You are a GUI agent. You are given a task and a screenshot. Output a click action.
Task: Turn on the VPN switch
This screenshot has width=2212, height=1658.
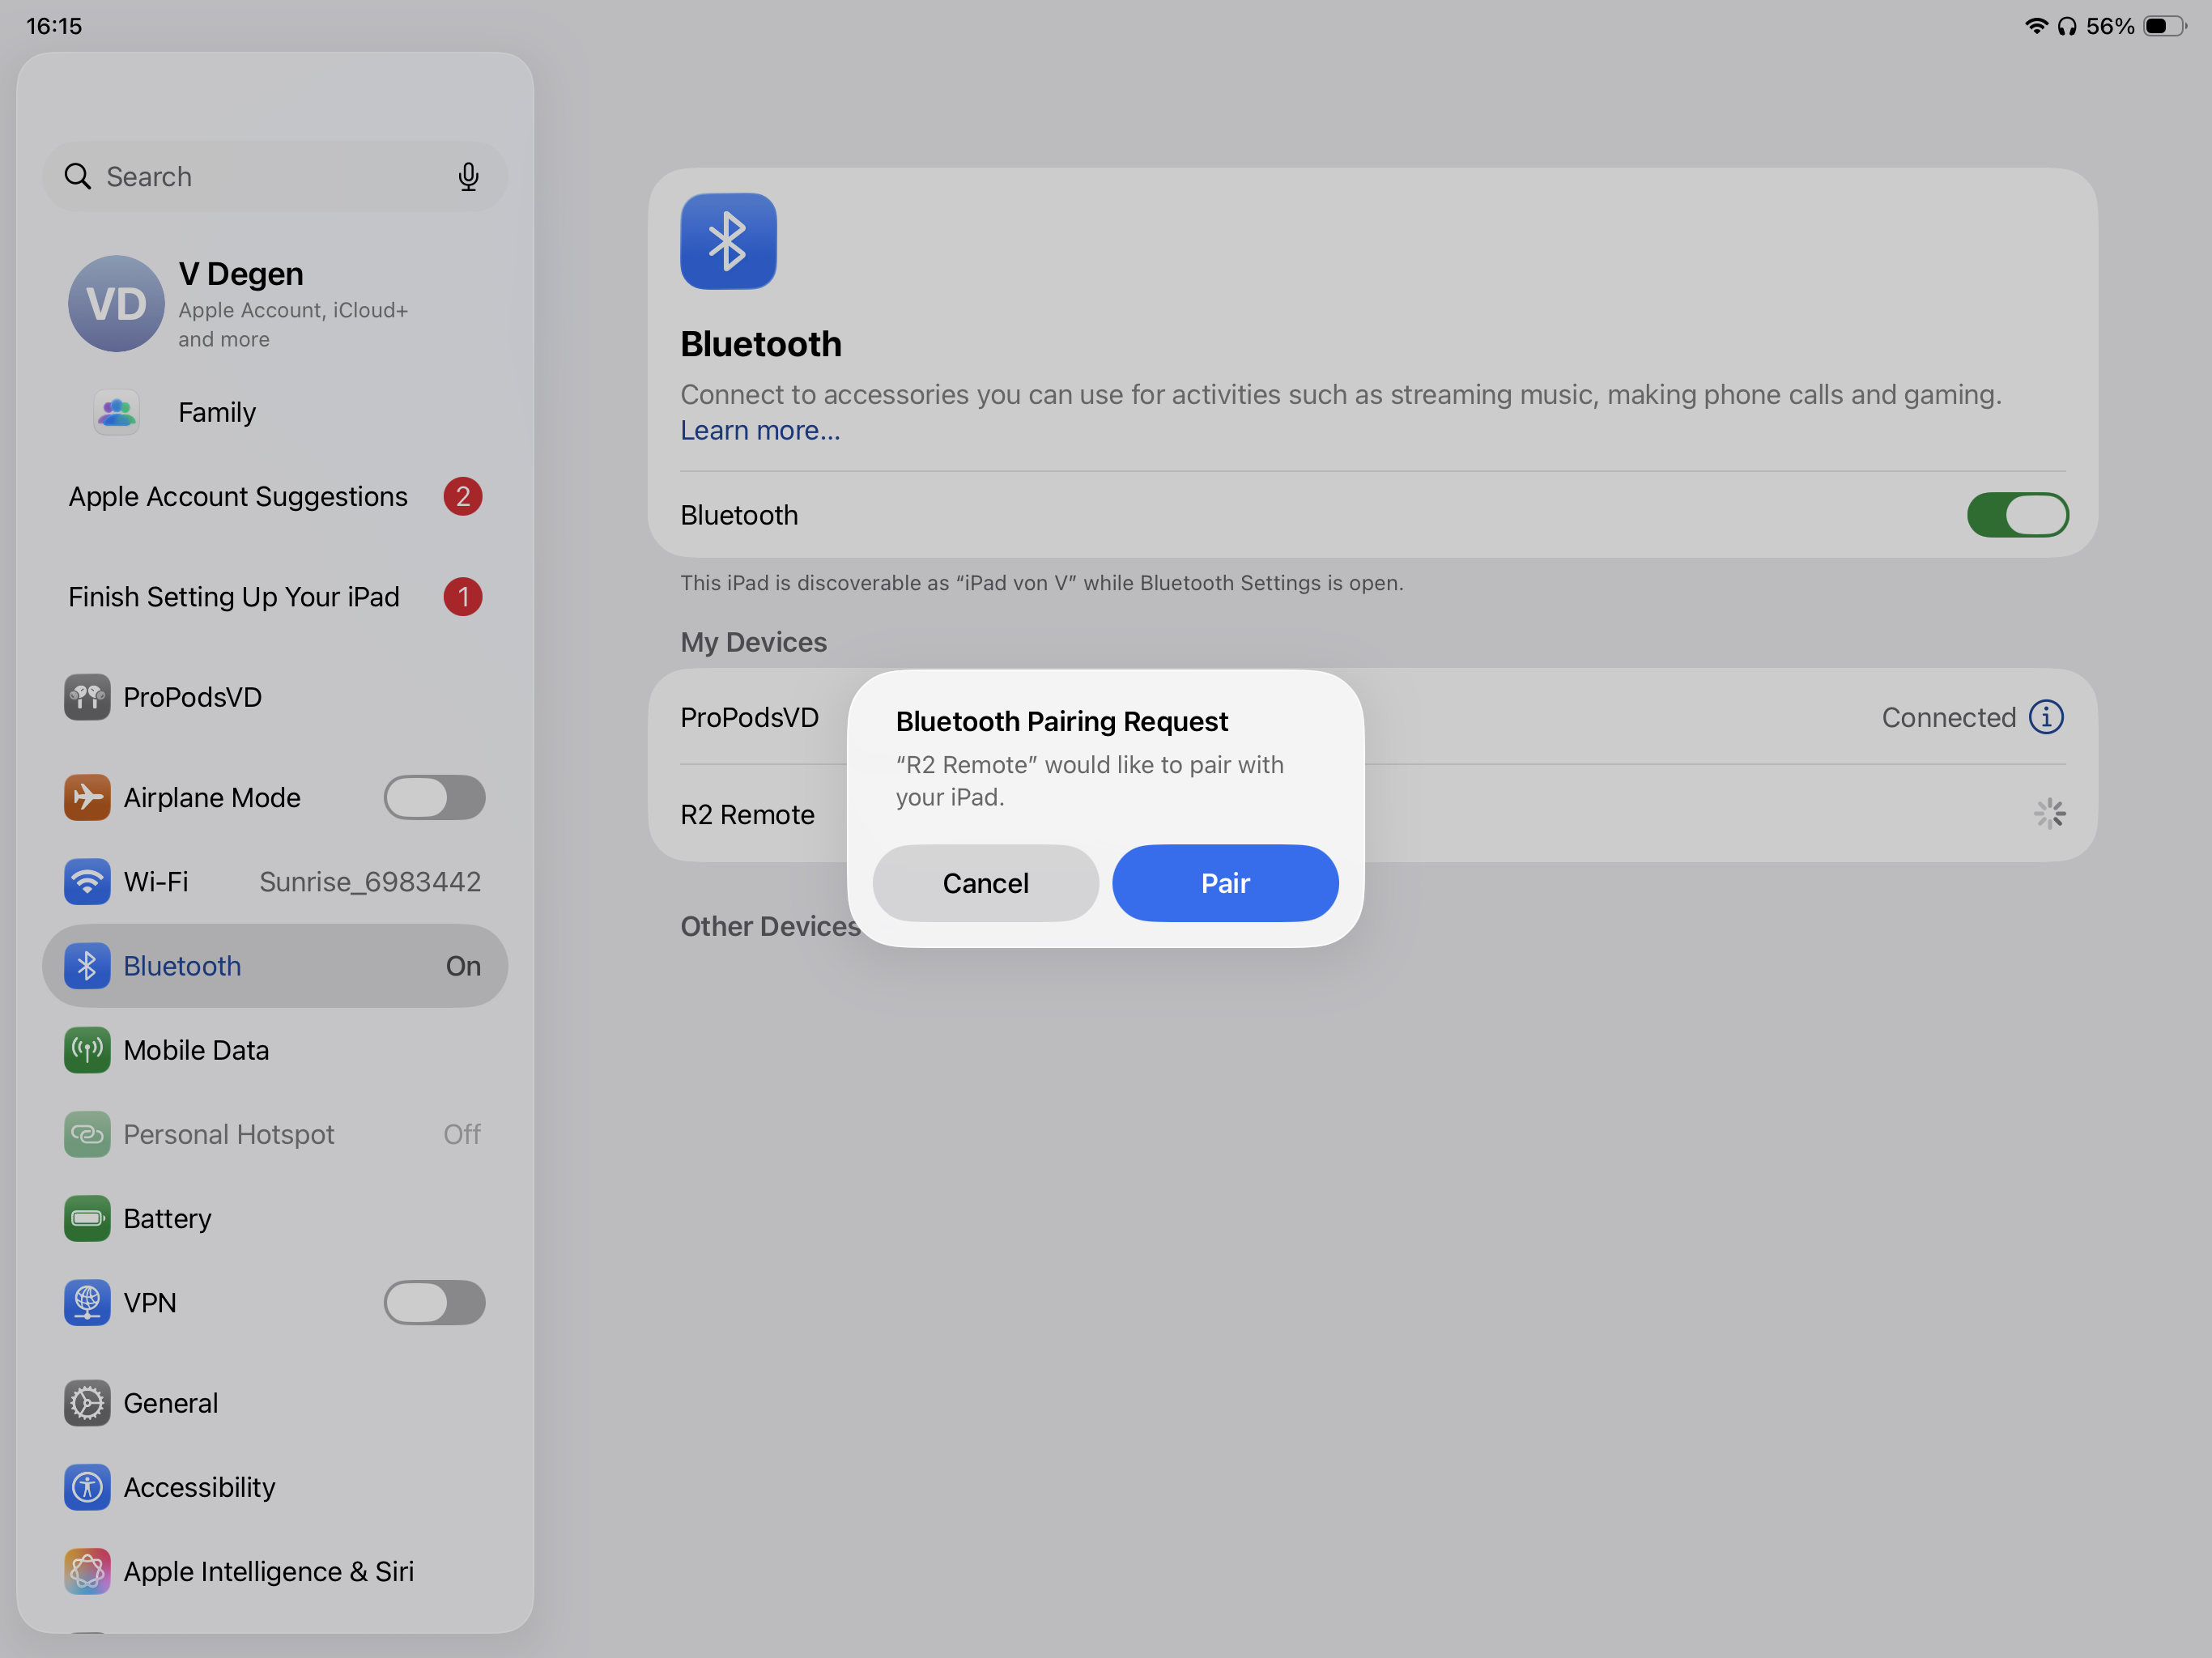pos(435,1303)
